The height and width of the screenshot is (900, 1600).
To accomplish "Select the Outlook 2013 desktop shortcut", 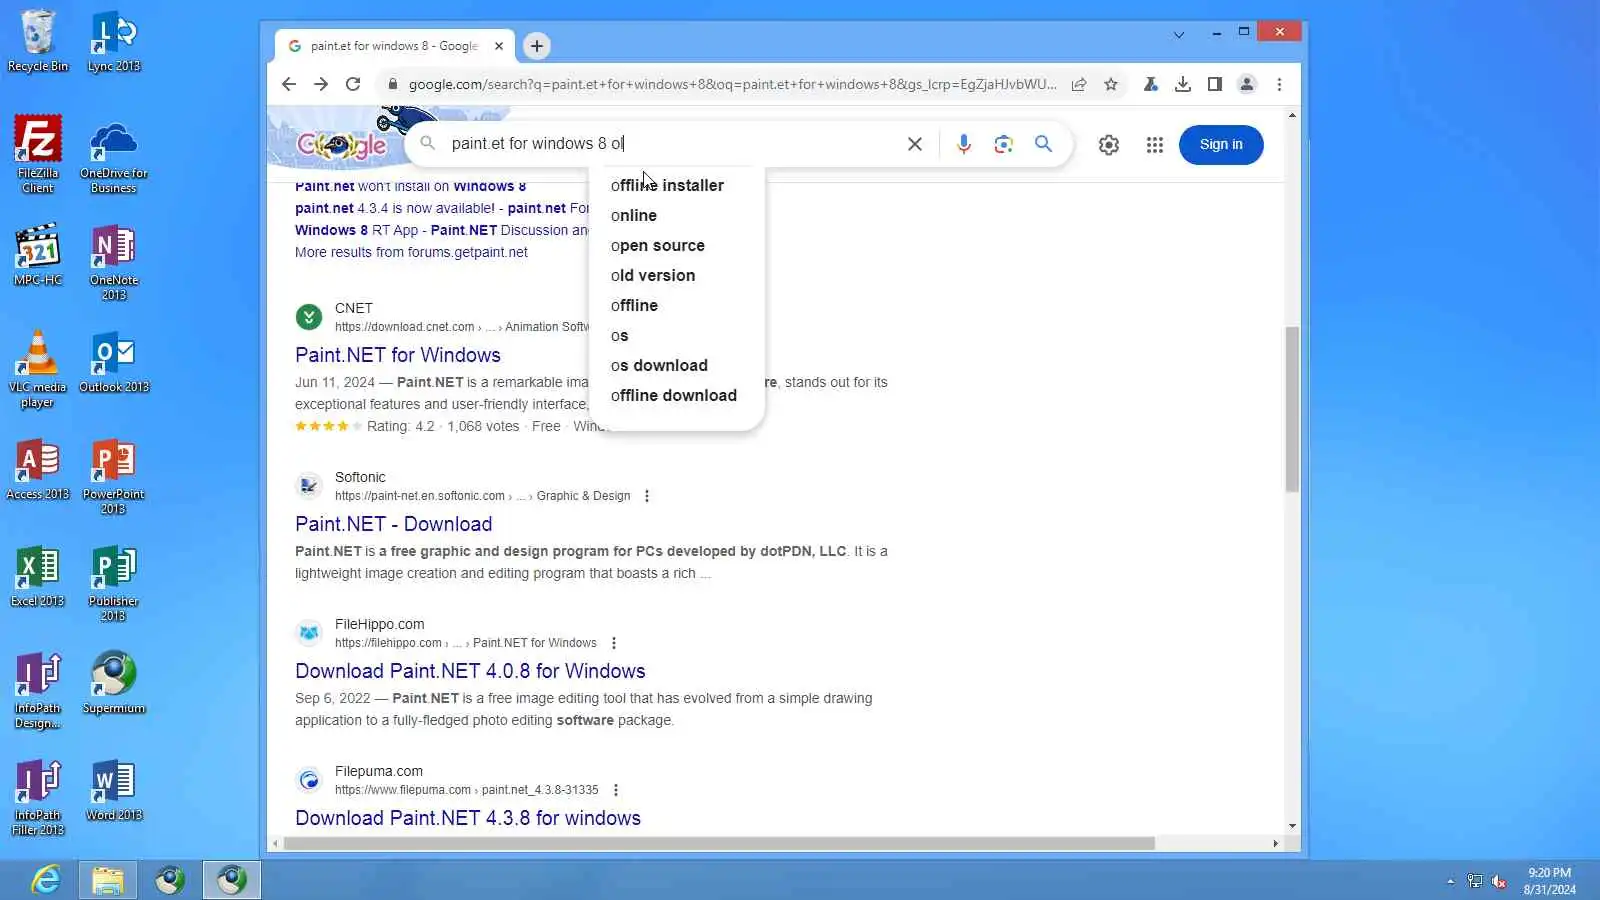I will click(x=114, y=363).
